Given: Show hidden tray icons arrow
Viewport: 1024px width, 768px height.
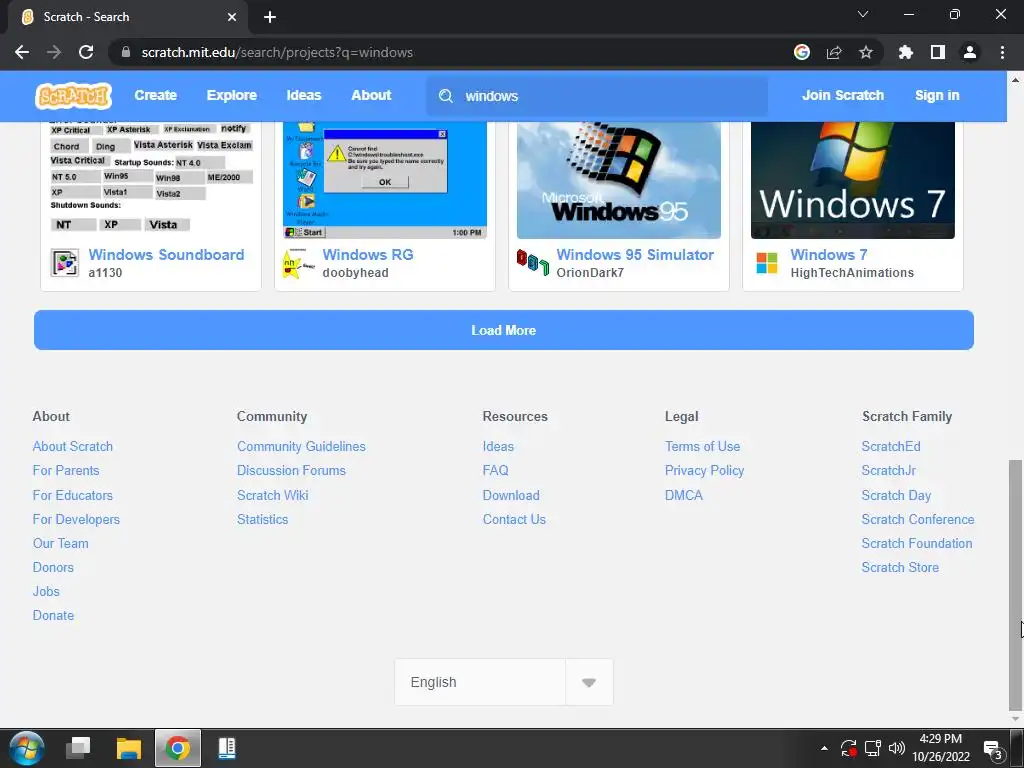Looking at the screenshot, I should 824,748.
